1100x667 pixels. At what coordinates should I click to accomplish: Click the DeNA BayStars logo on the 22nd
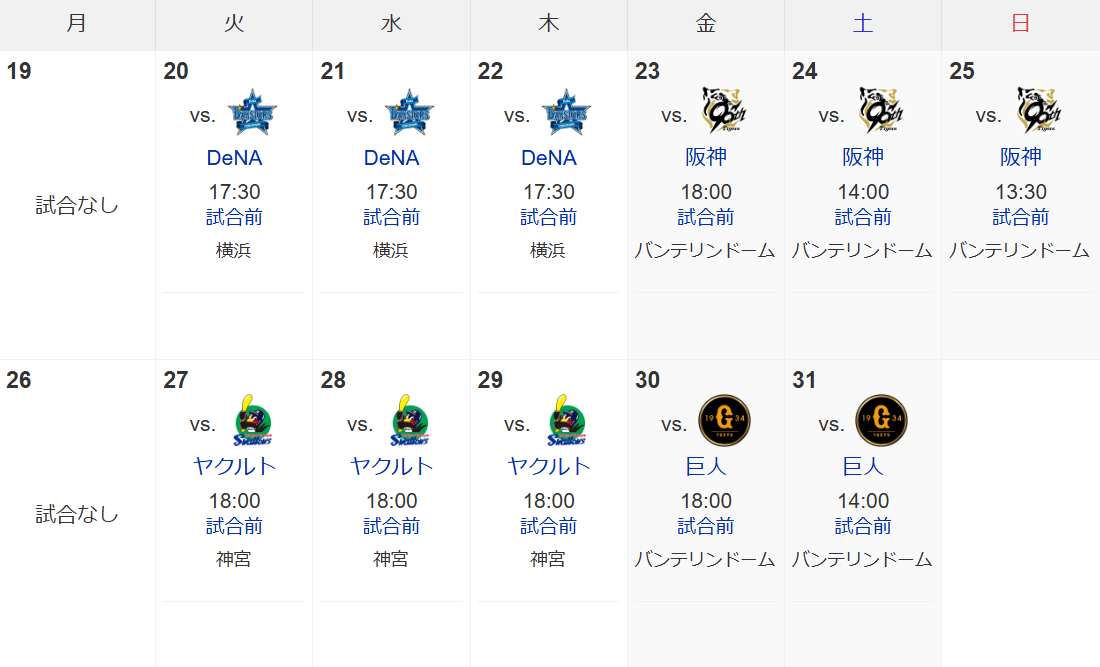click(x=567, y=112)
